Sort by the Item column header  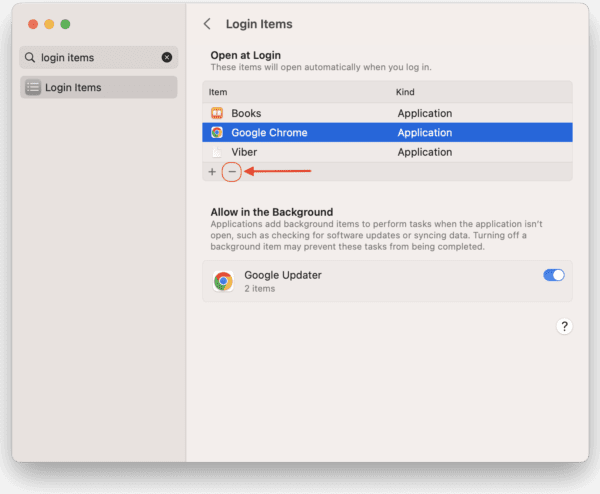[218, 92]
